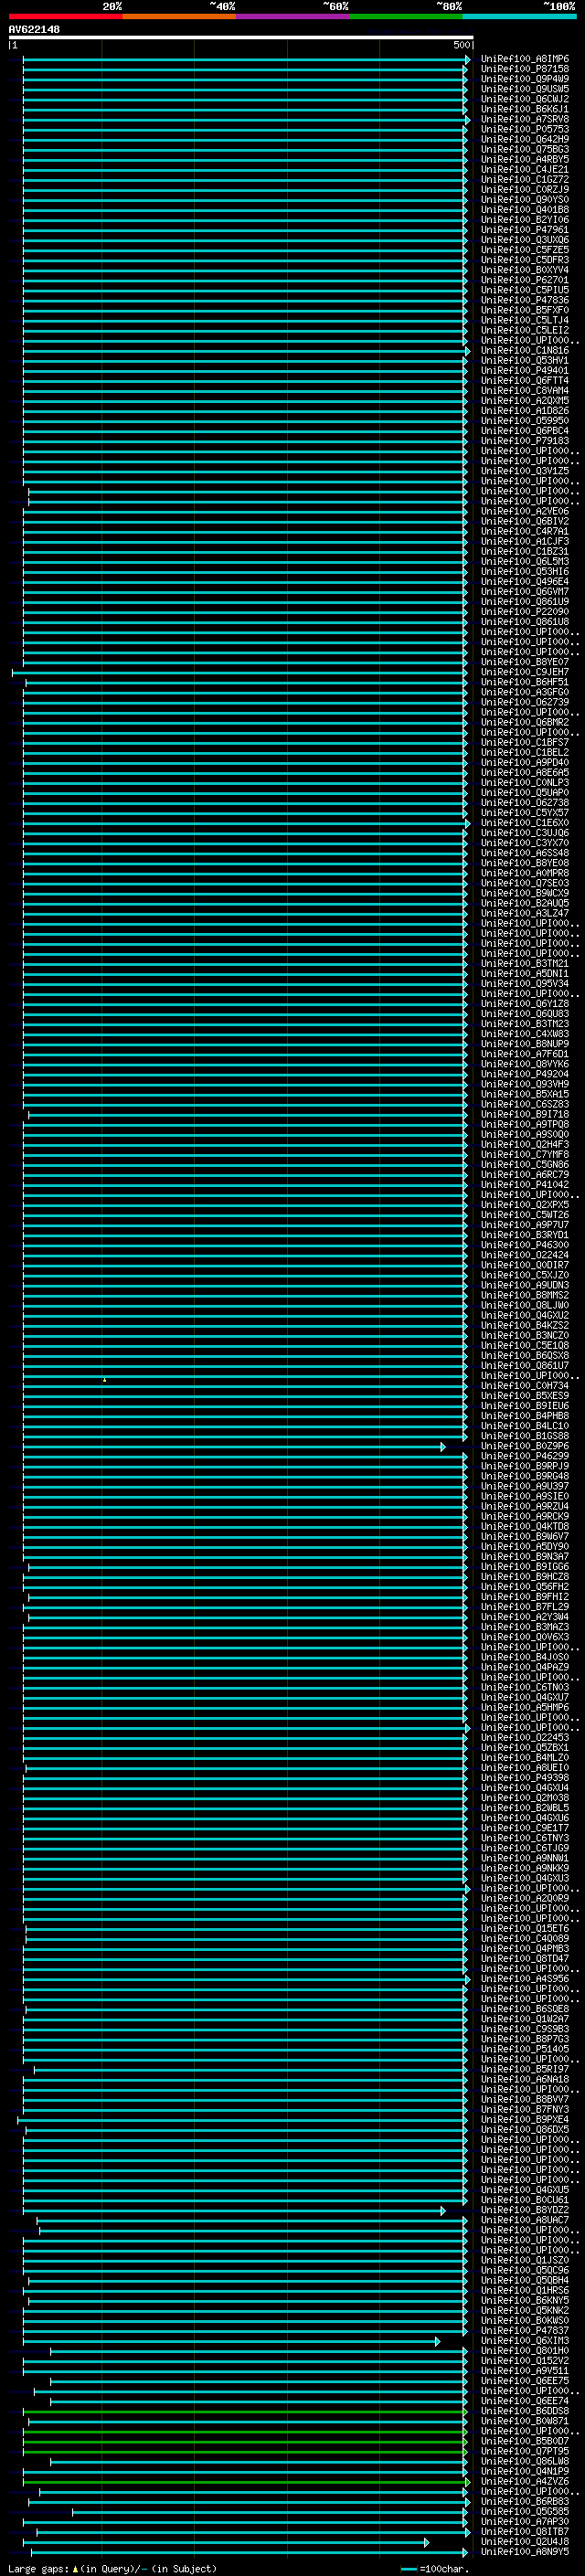Click the UniRef100_P47837 hit name
Screen dimensions: 585x2576
524,2330
